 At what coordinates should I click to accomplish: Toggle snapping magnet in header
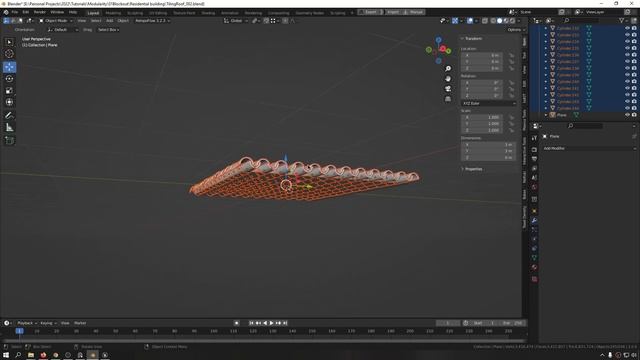[267, 20]
